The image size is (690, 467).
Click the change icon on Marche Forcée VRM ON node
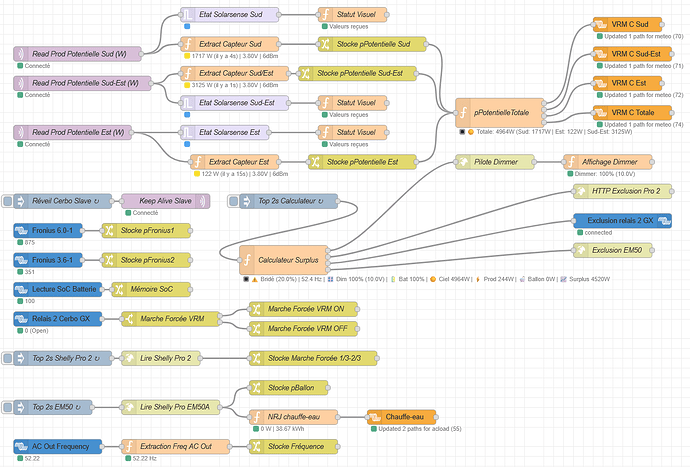(x=257, y=309)
